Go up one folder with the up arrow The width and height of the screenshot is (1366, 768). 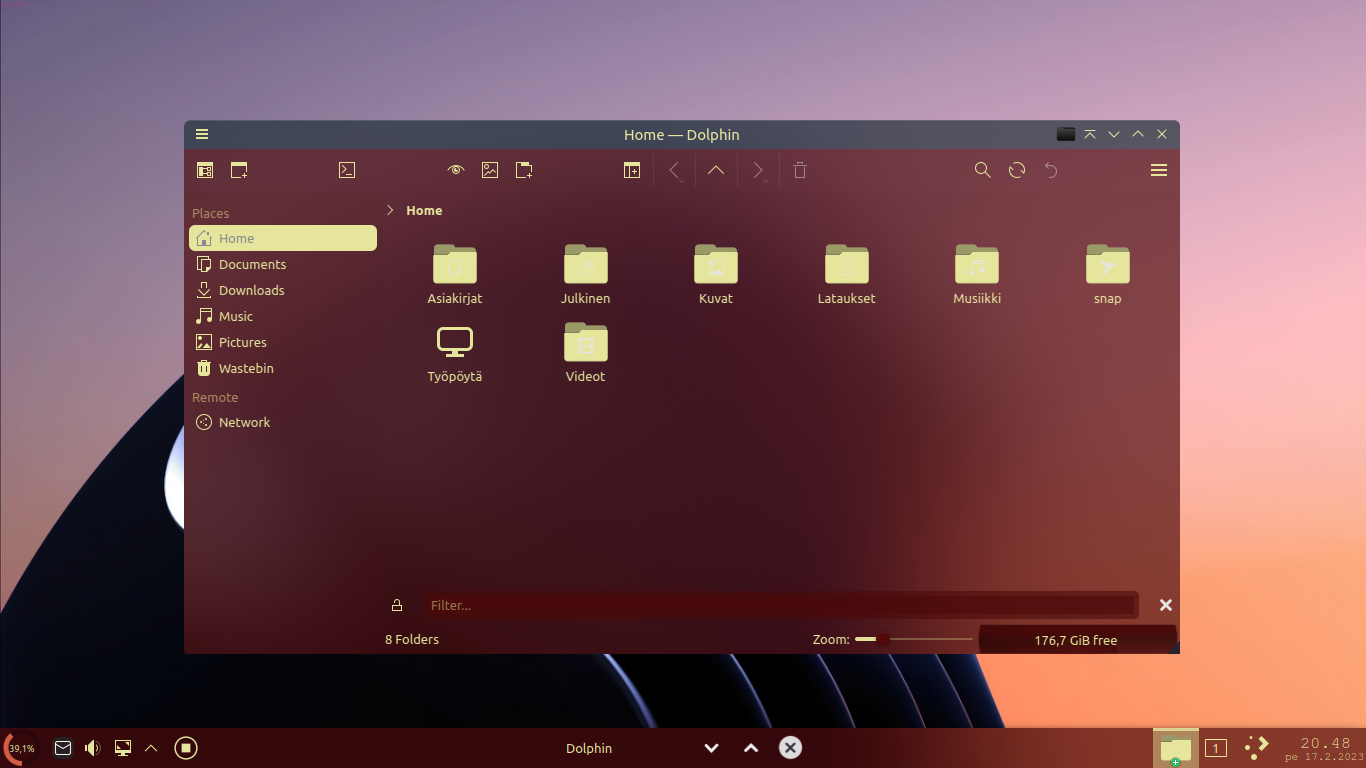coord(716,170)
